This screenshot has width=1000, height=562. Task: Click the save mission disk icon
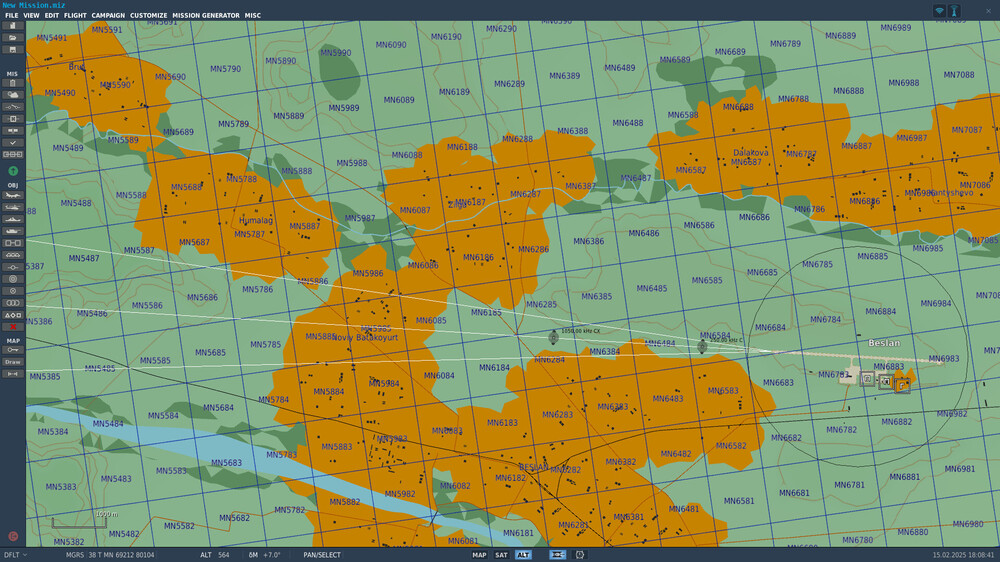(x=13, y=49)
